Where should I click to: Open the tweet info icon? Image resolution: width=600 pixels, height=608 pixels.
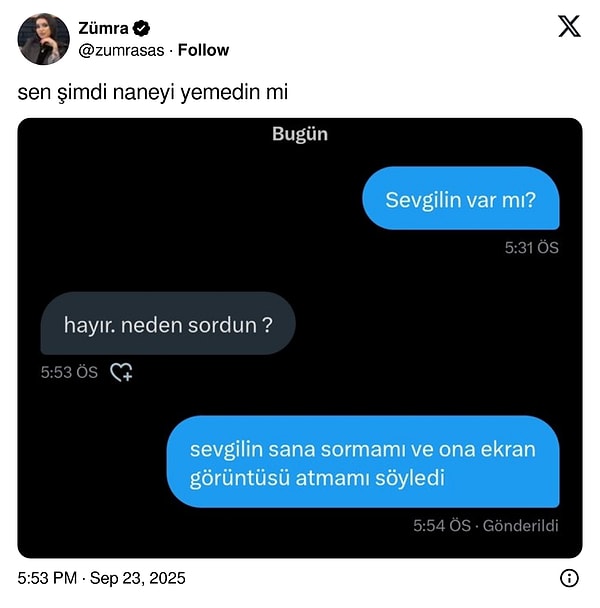569,578
